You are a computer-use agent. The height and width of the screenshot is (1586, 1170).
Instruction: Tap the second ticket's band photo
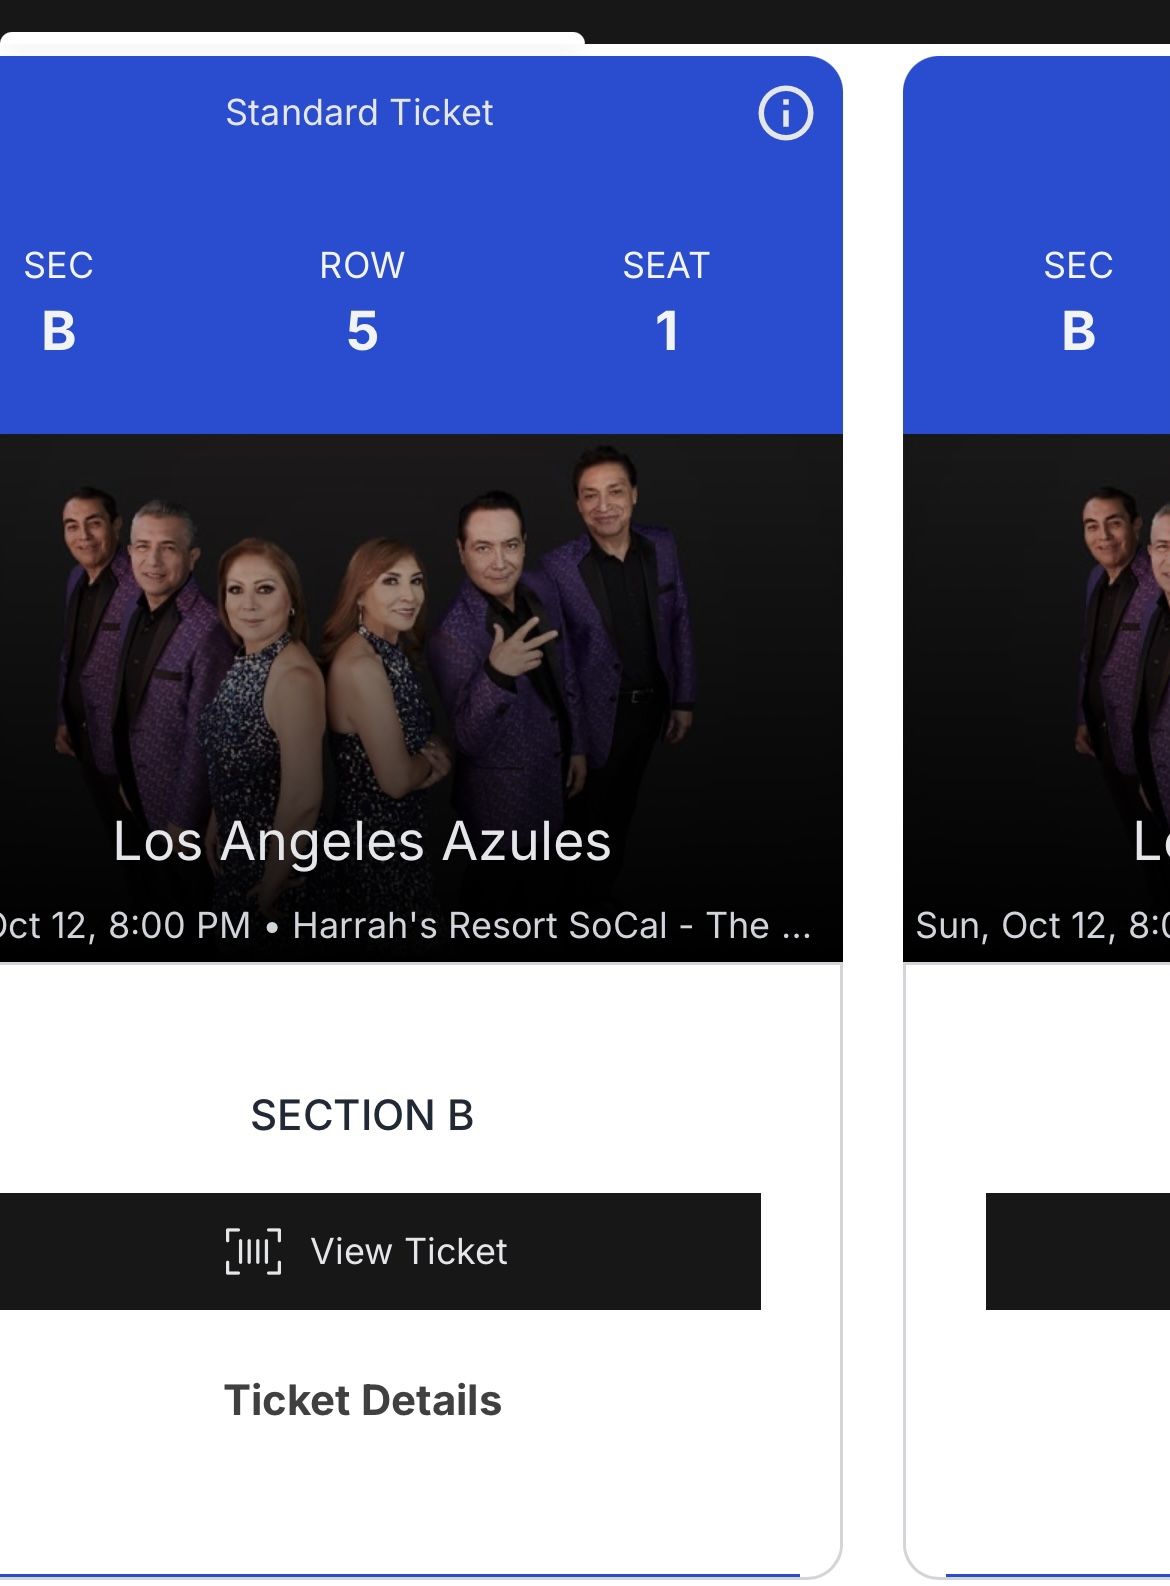pos(1120,640)
